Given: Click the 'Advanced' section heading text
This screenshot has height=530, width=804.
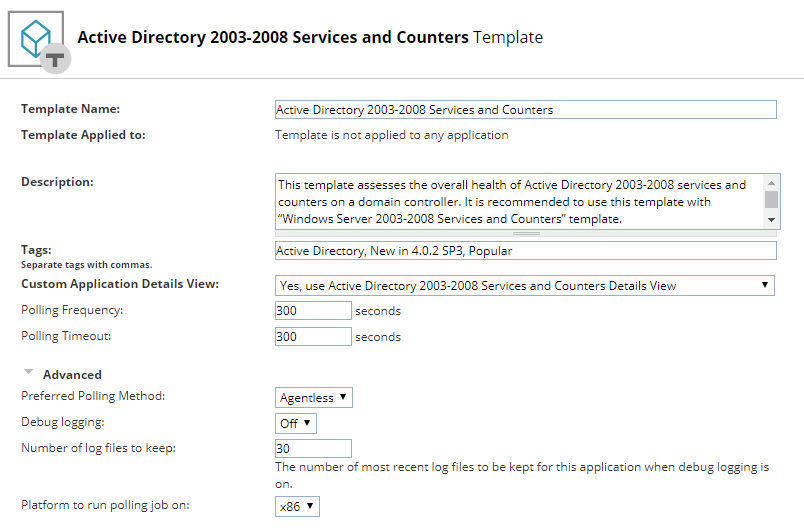Looking at the screenshot, I should coord(72,375).
